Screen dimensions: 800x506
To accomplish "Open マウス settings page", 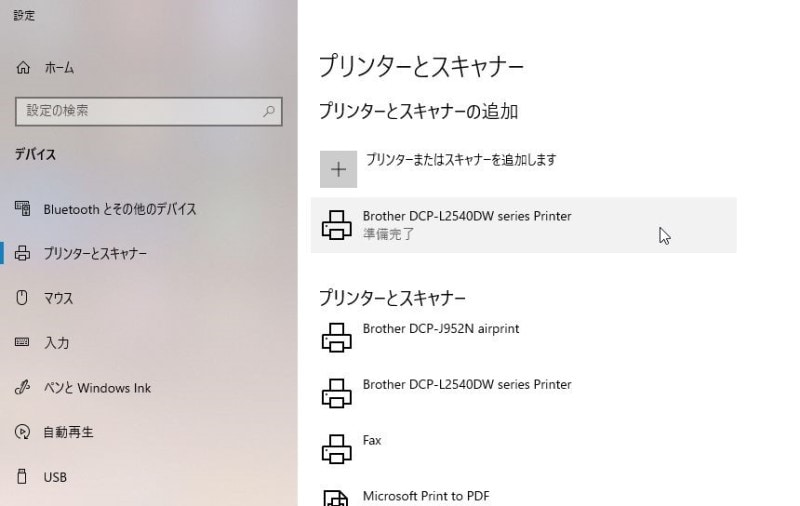I will (58, 298).
